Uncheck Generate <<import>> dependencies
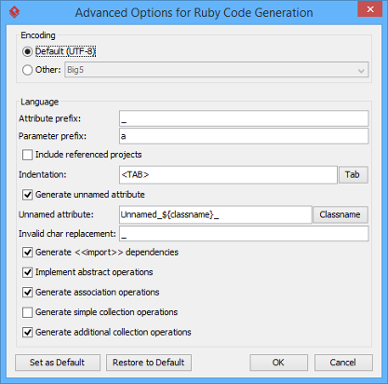Viewport: 388px width, 384px height. 27,252
